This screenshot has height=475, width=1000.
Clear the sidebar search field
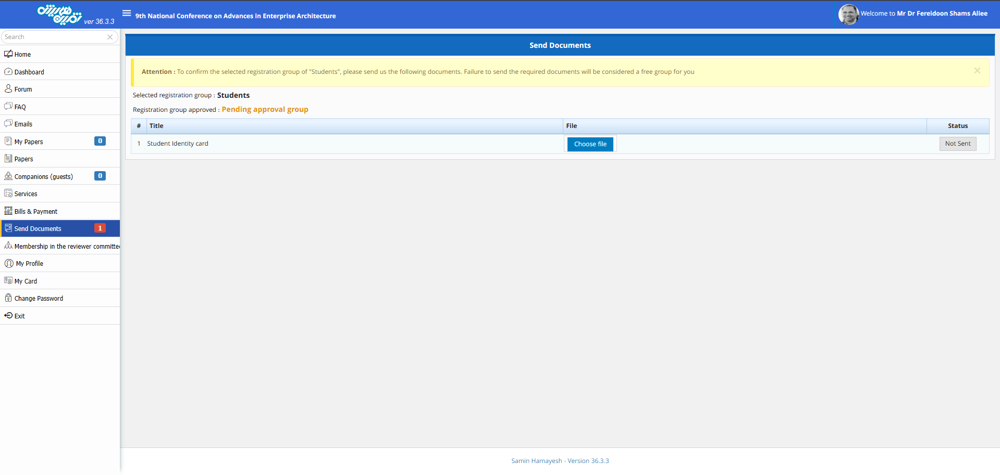pos(110,37)
